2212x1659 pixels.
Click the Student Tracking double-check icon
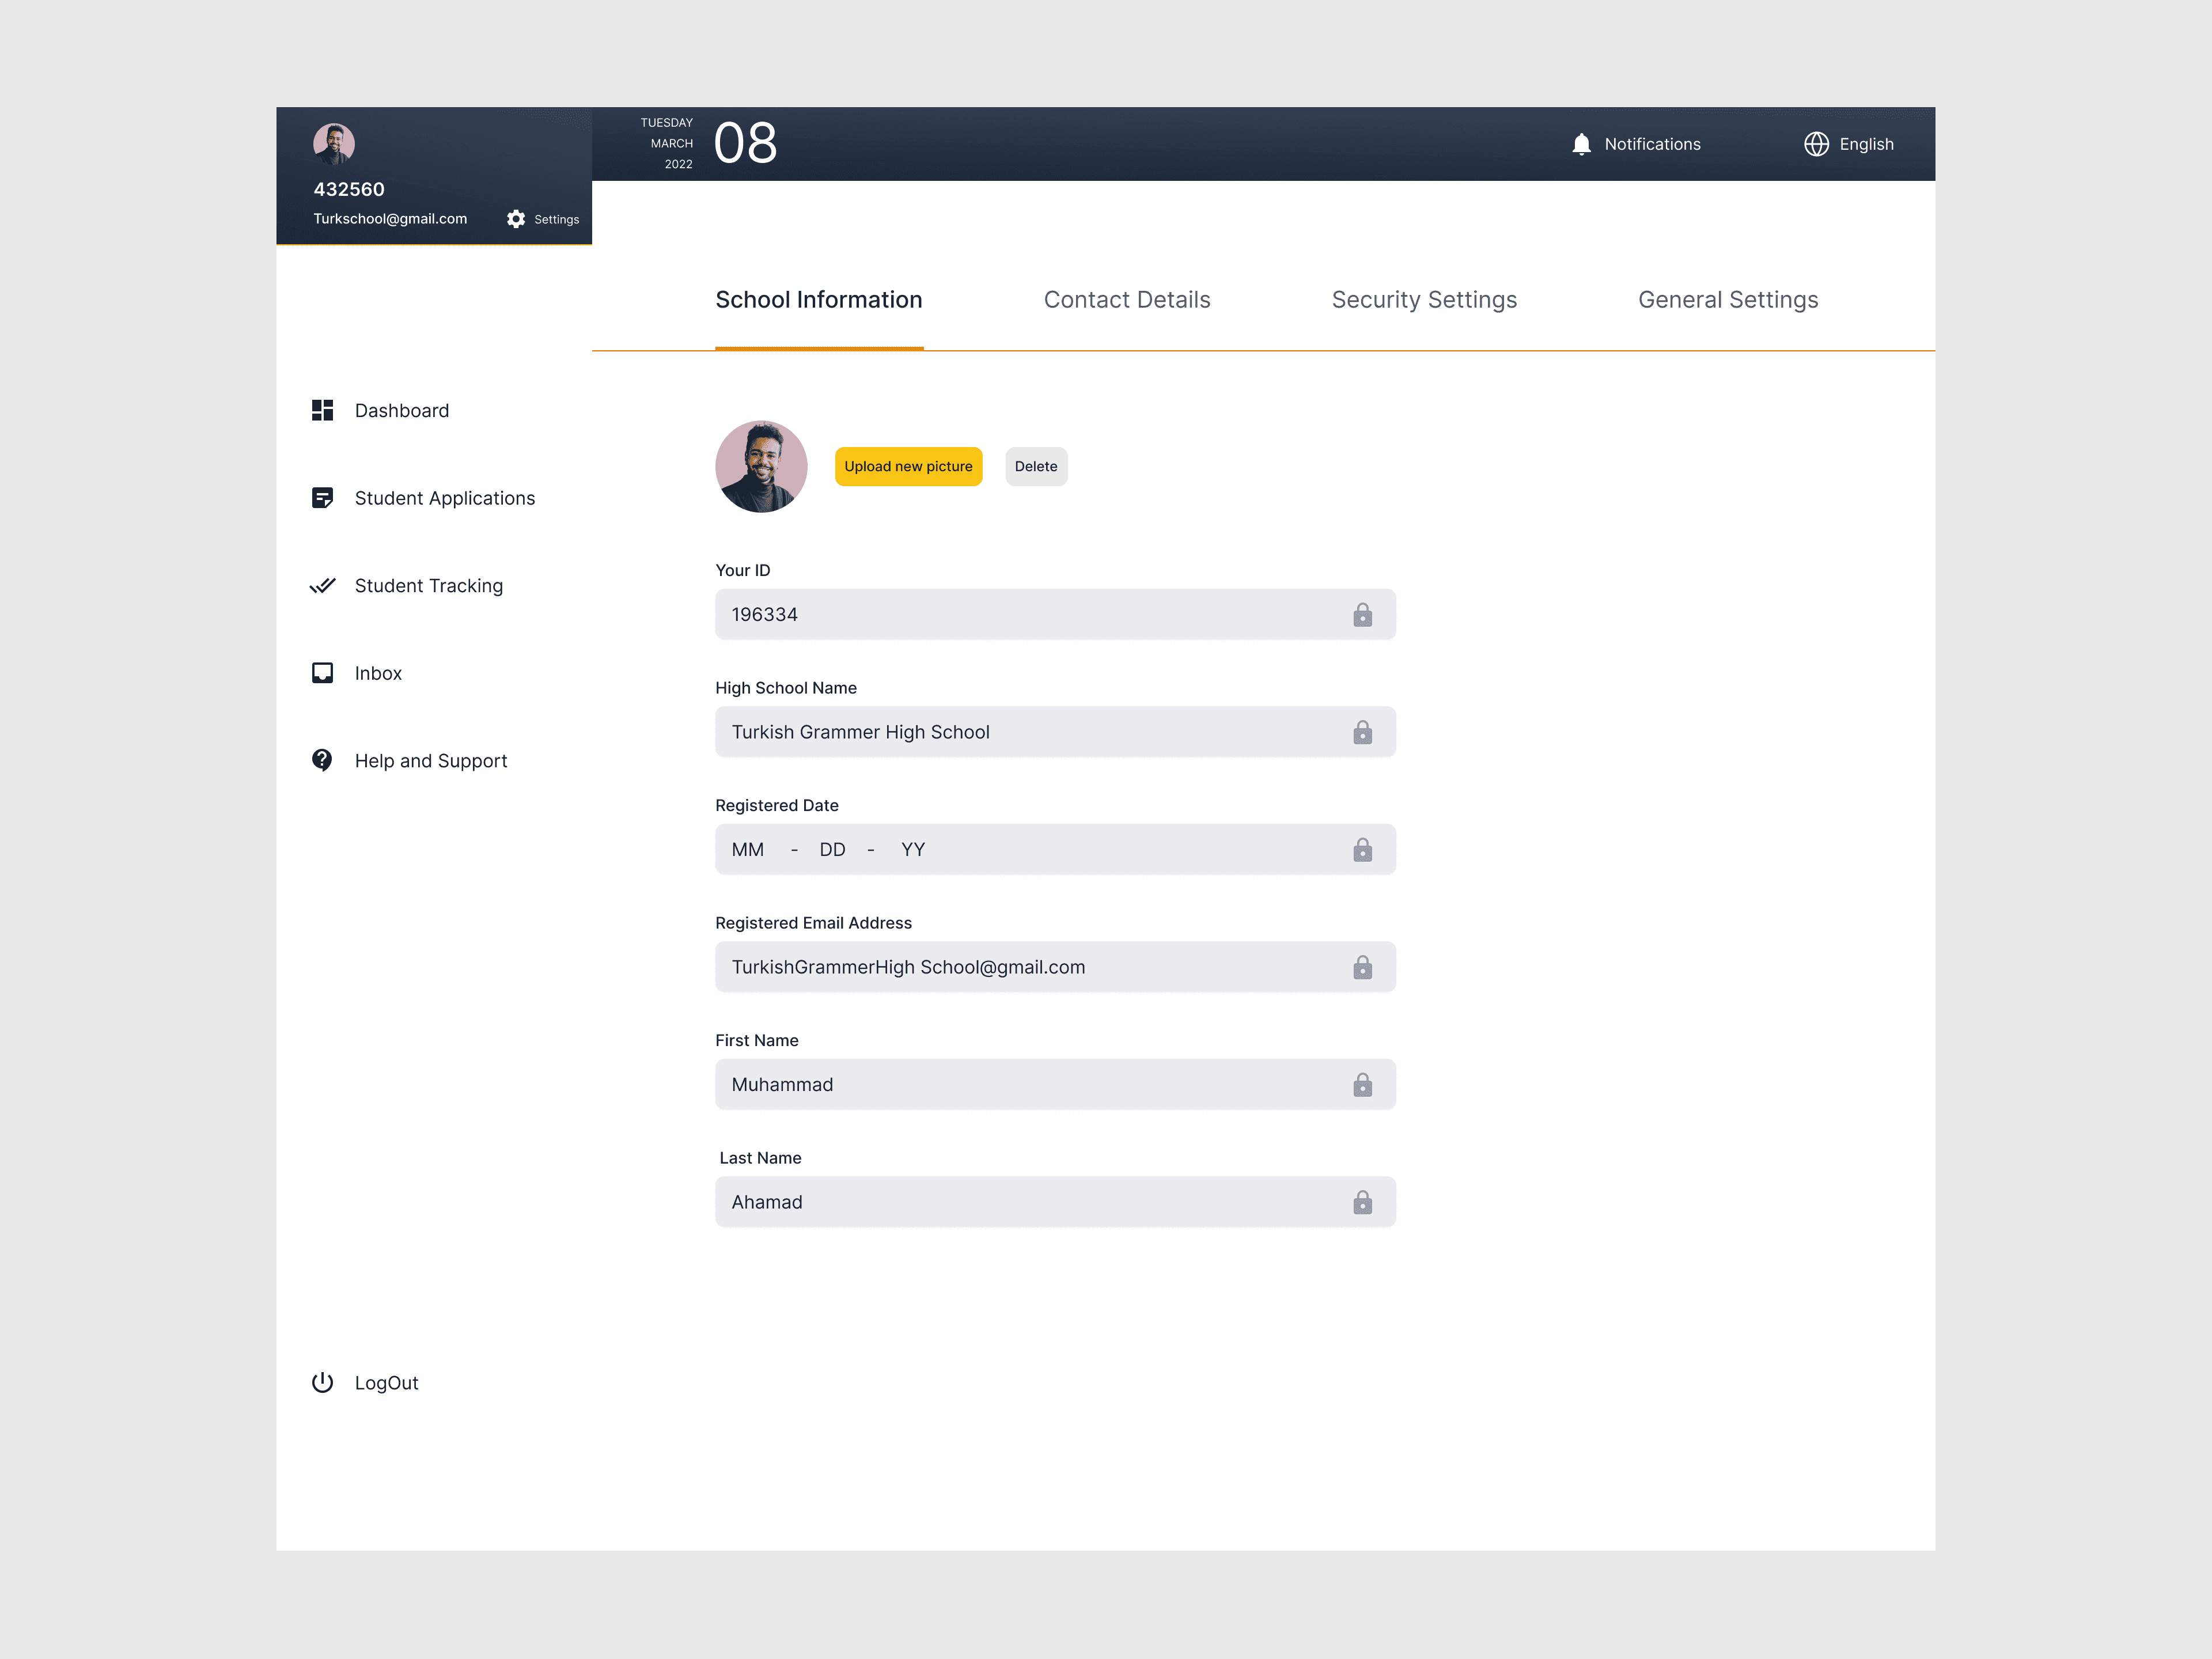click(x=322, y=586)
